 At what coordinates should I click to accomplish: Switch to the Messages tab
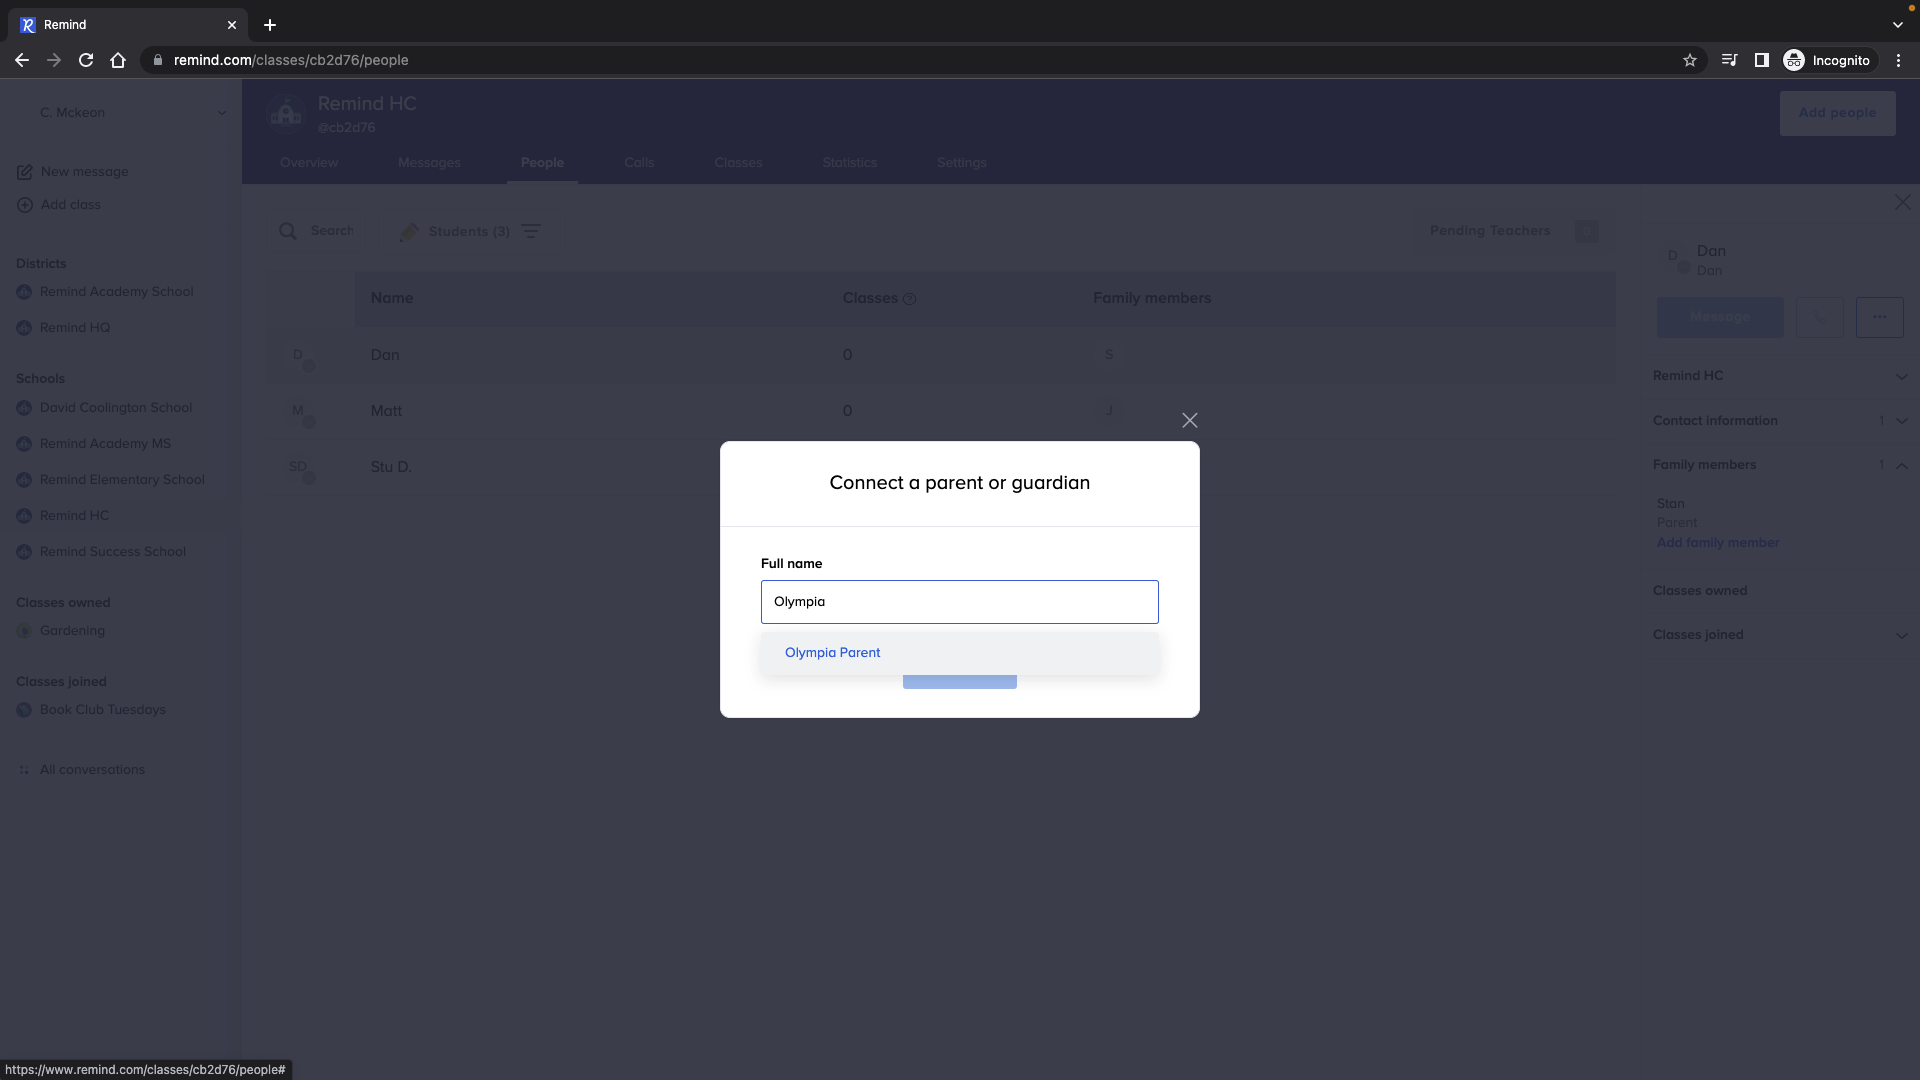[x=429, y=162]
